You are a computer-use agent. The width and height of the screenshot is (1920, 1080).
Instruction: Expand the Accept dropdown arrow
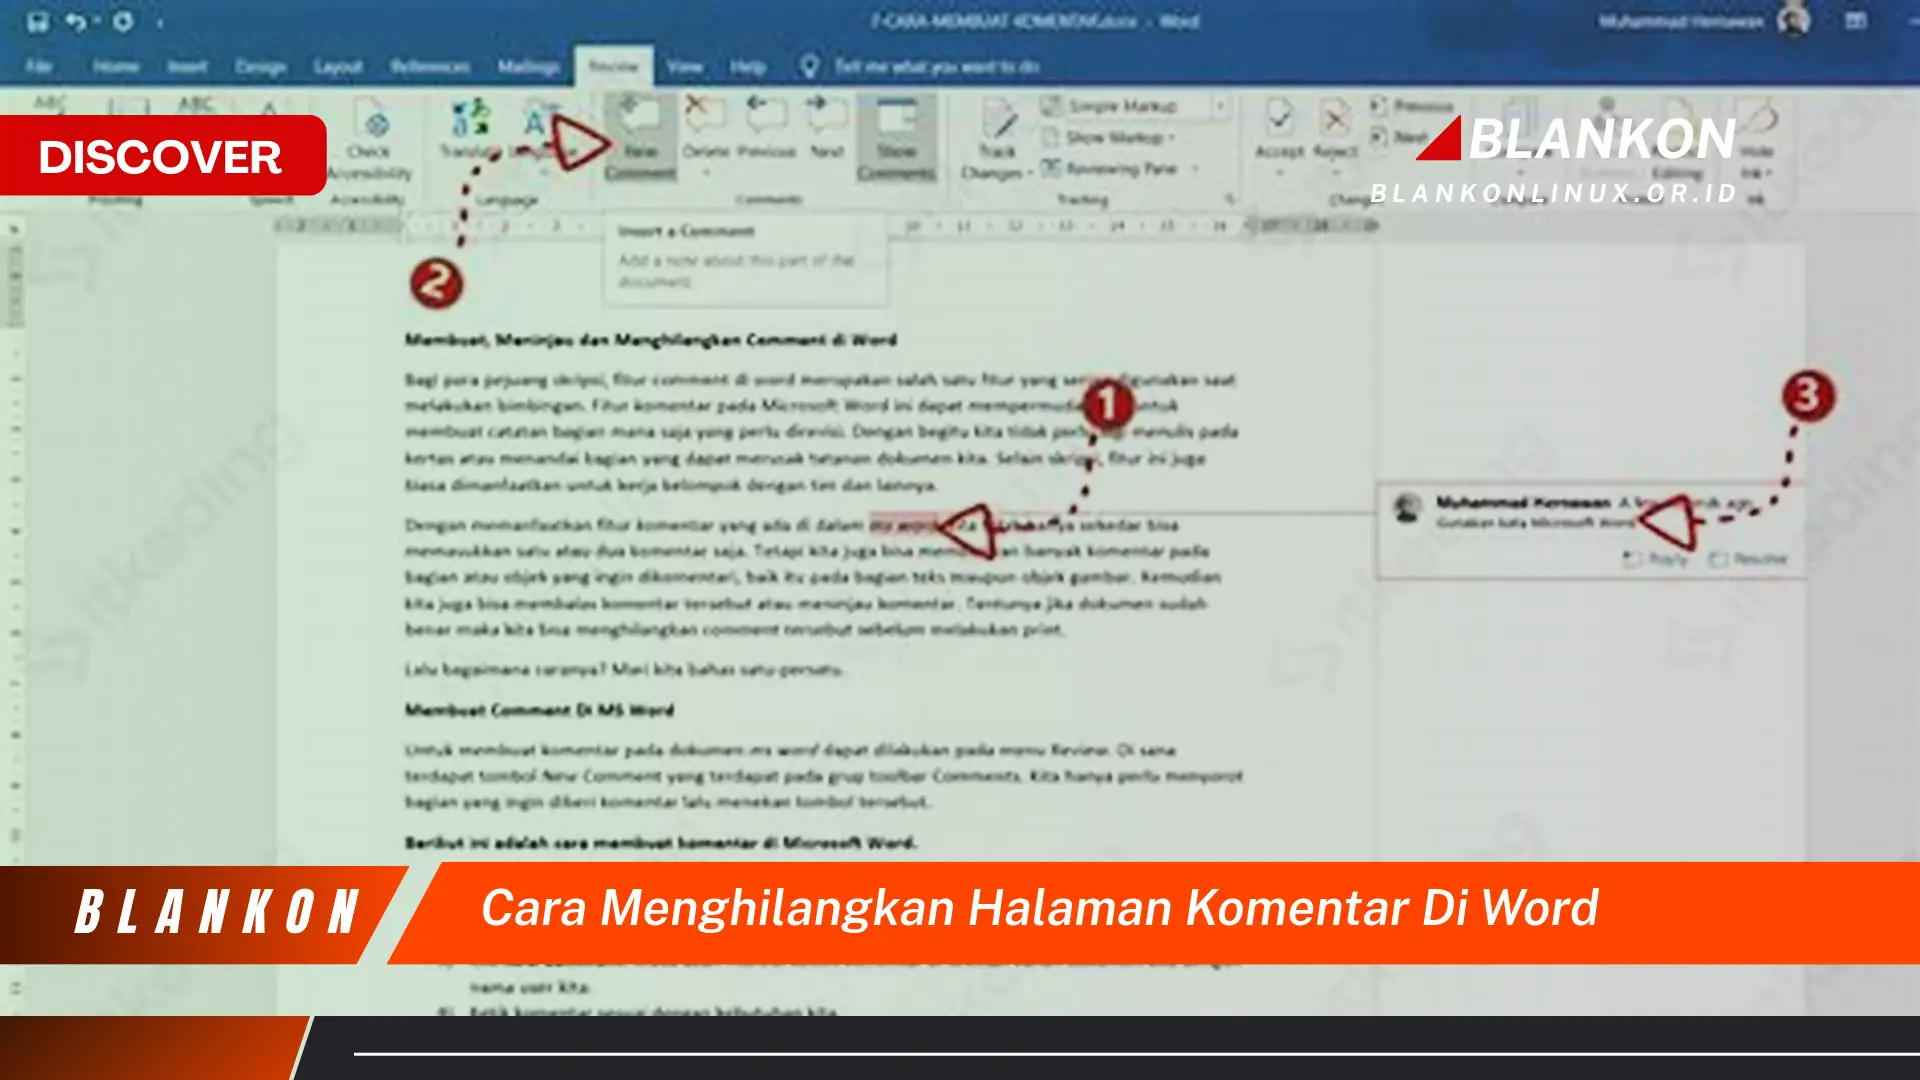pyautogui.click(x=1279, y=173)
